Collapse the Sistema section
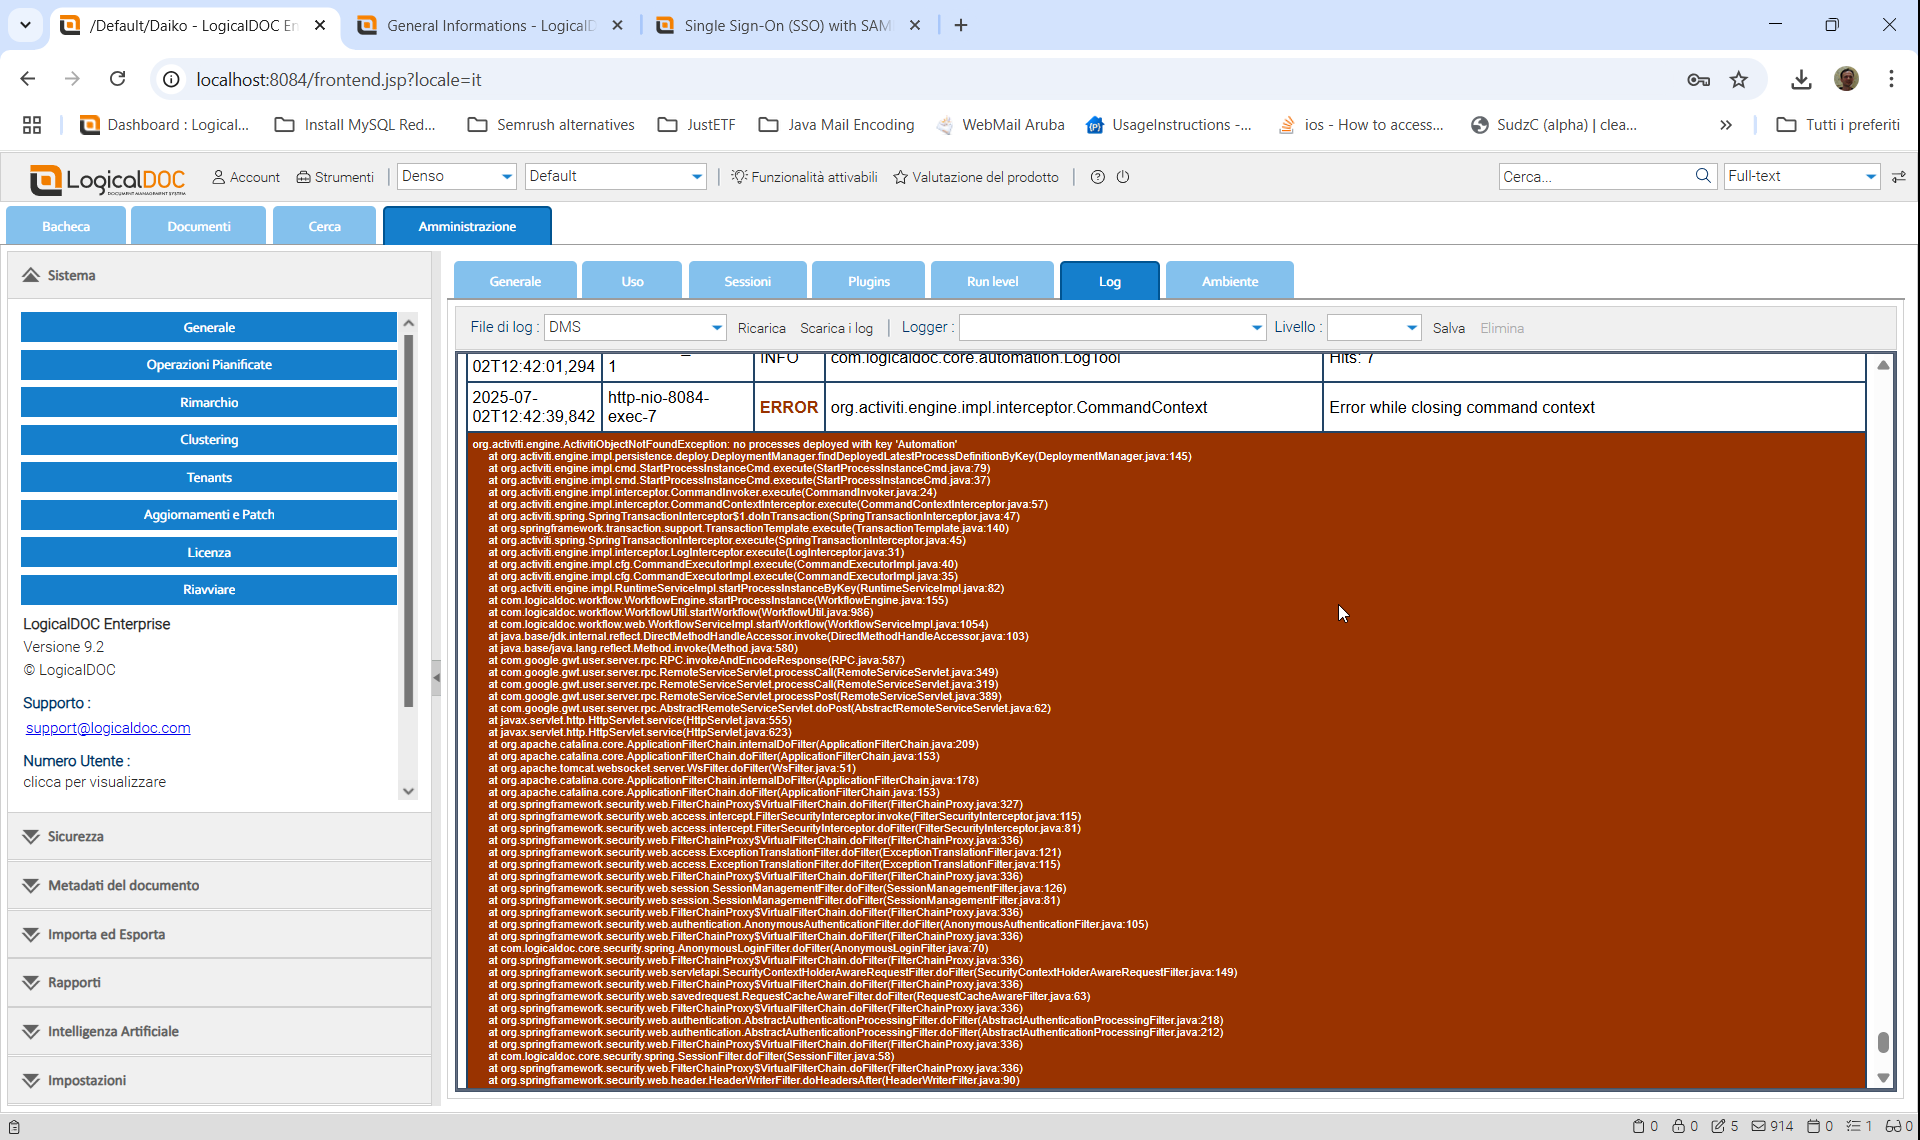The image size is (1920, 1140). pos(219,275)
